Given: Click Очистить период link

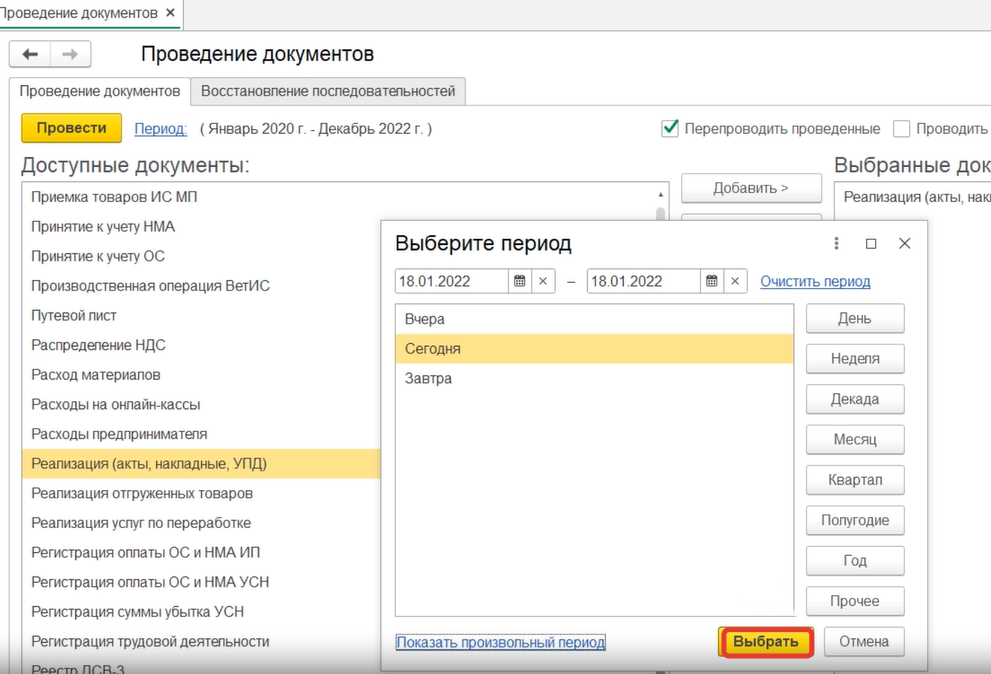Looking at the screenshot, I should tap(815, 282).
